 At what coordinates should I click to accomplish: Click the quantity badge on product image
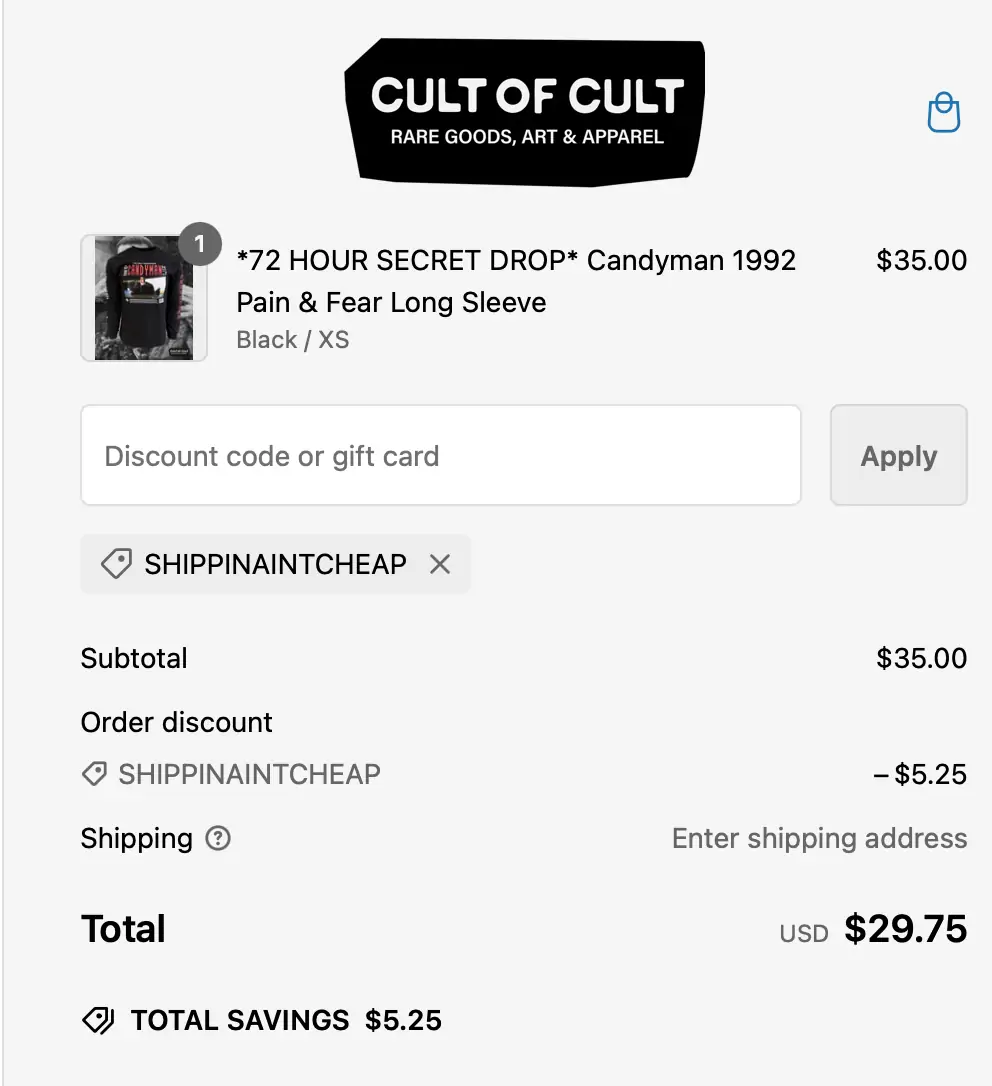tap(200, 244)
